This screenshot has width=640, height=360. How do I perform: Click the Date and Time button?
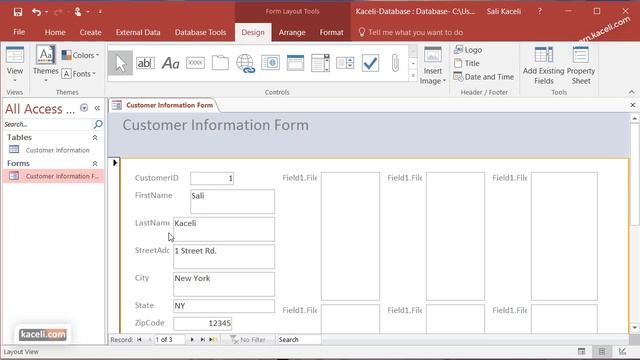click(484, 77)
